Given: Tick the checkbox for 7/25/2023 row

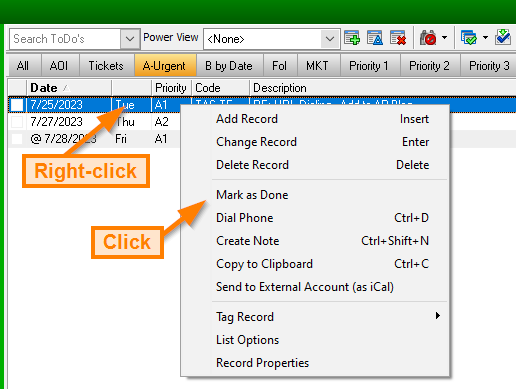Looking at the screenshot, I should [17, 105].
